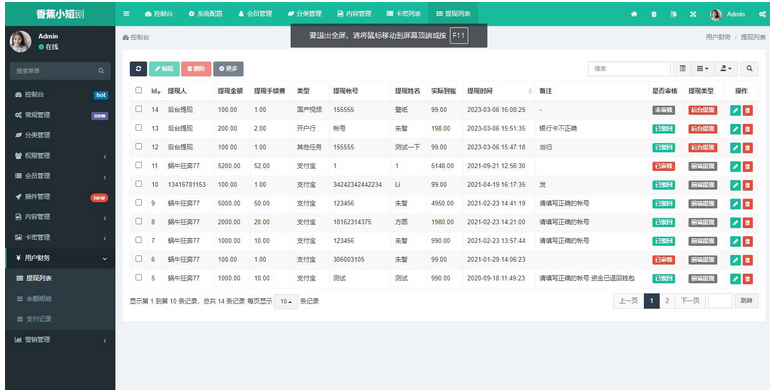The width and height of the screenshot is (770, 390).
Task: Open the column visibility dropdown in the toolbar
Action: click(x=703, y=69)
